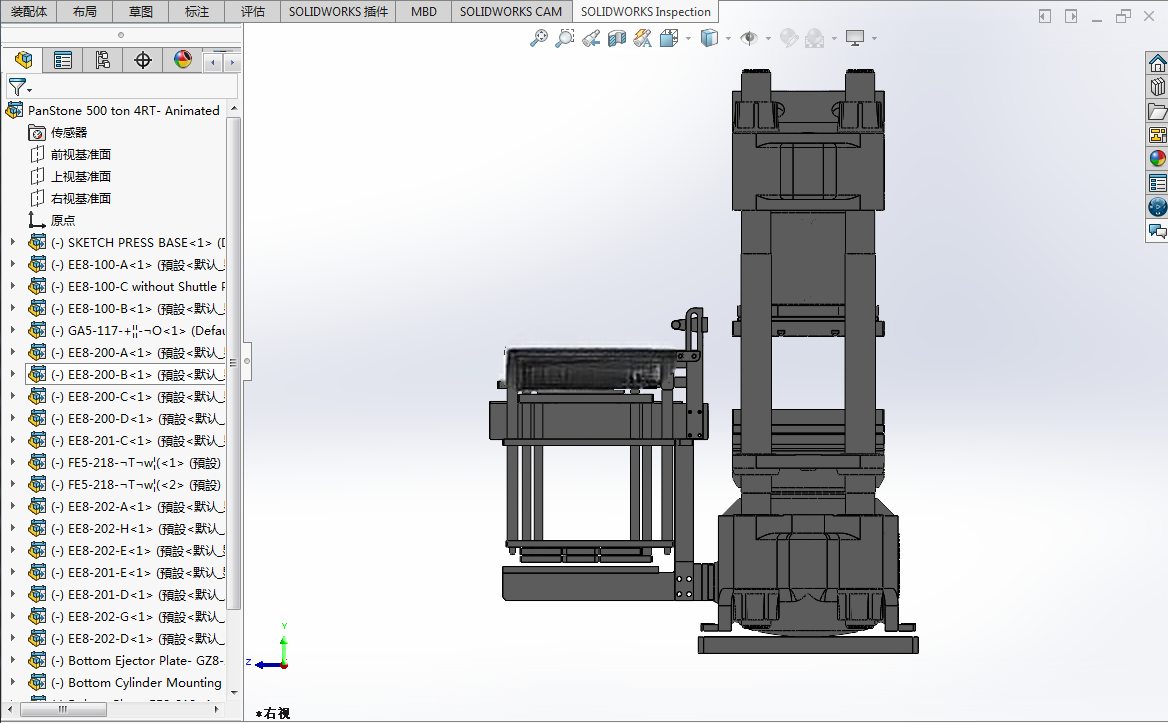Click the left manager-tab scroll arrow

coord(213,63)
